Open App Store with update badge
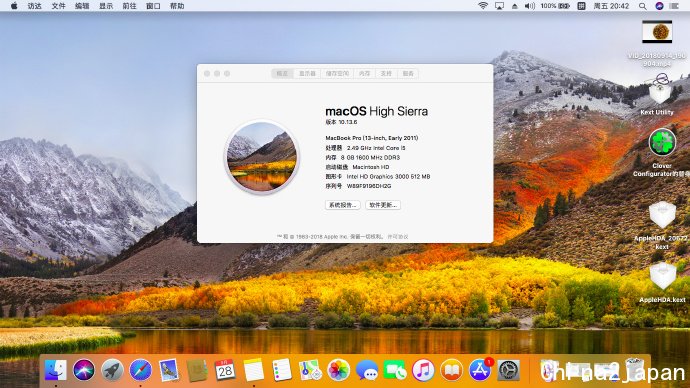Viewport: 690px width, 388px height. pos(480,370)
